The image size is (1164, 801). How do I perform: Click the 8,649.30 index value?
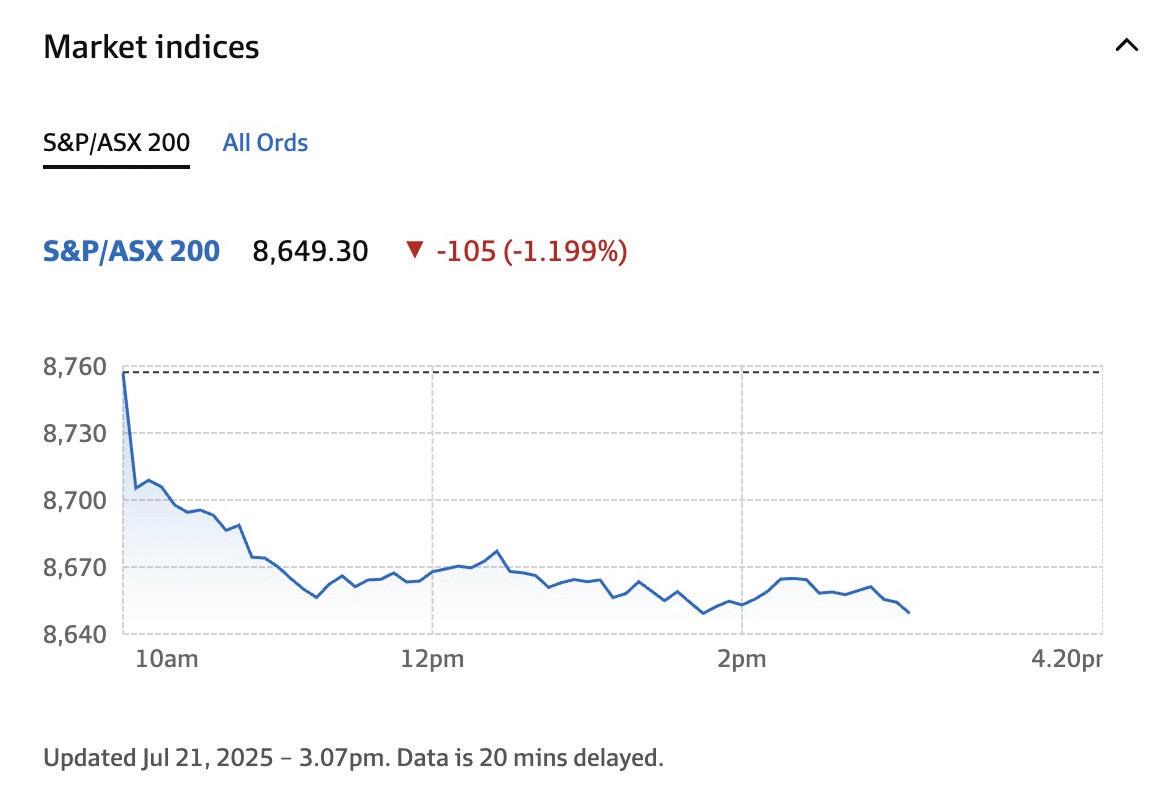click(x=310, y=251)
